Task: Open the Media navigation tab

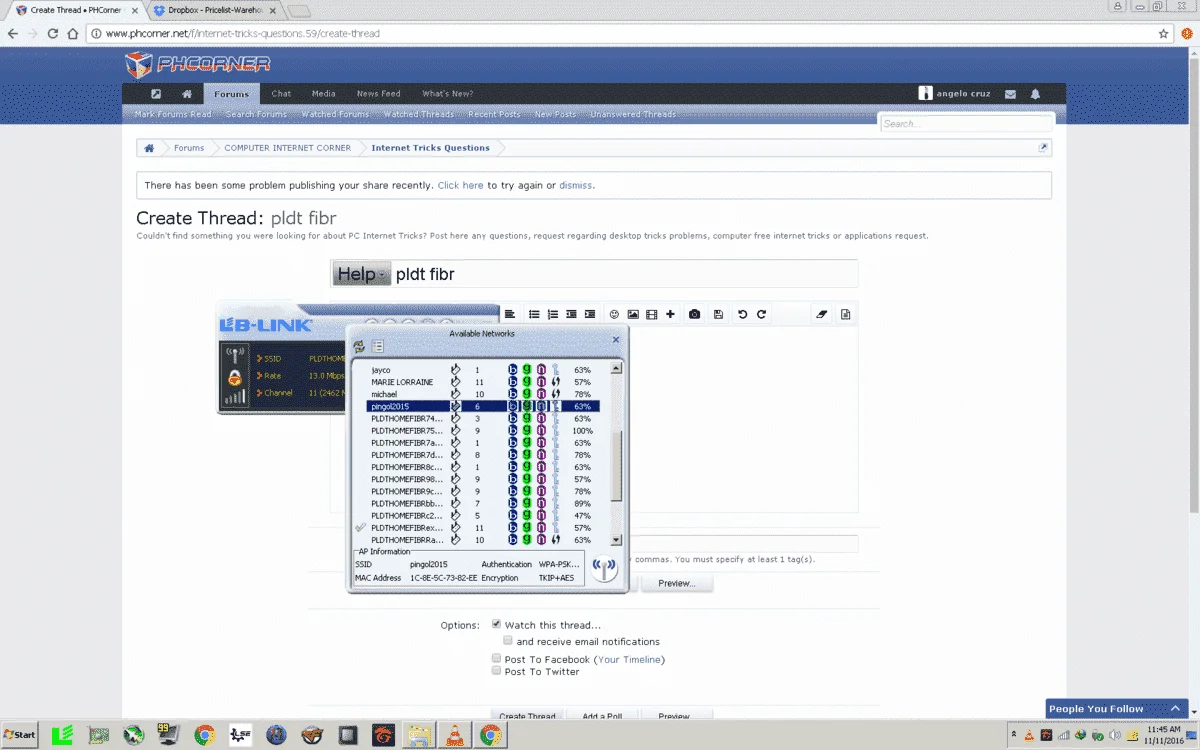Action: click(x=323, y=94)
